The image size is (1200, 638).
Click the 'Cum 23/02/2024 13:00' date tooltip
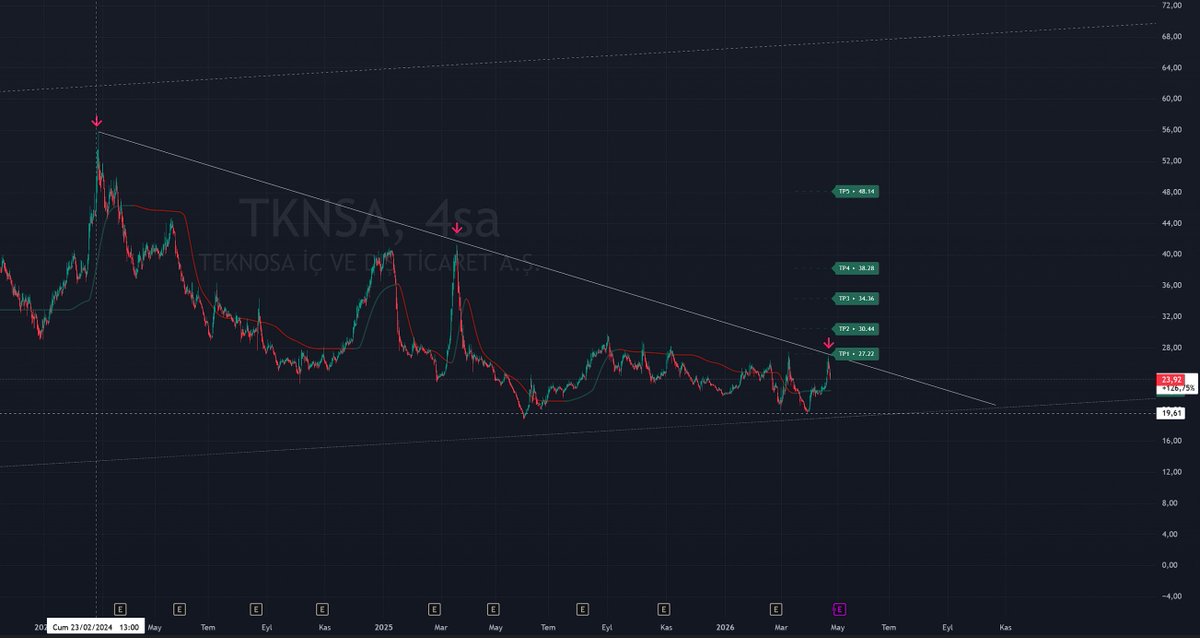pyautogui.click(x=94, y=628)
